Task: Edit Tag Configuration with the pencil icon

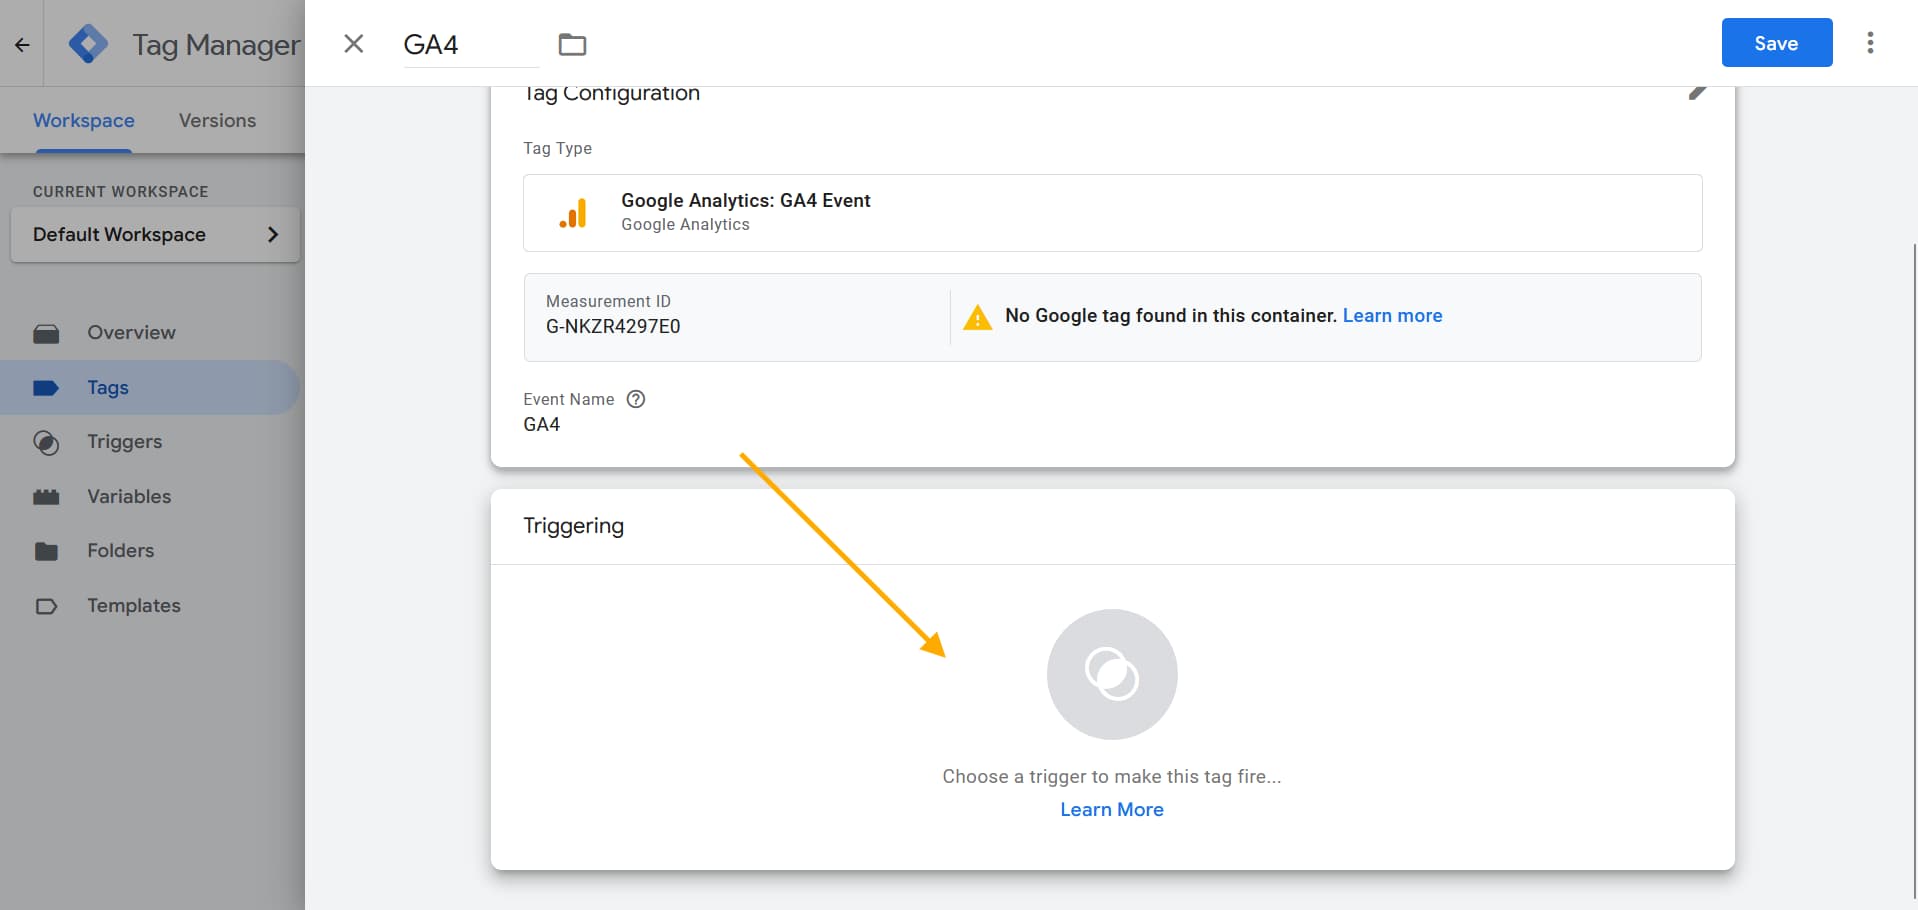Action: tap(1697, 93)
